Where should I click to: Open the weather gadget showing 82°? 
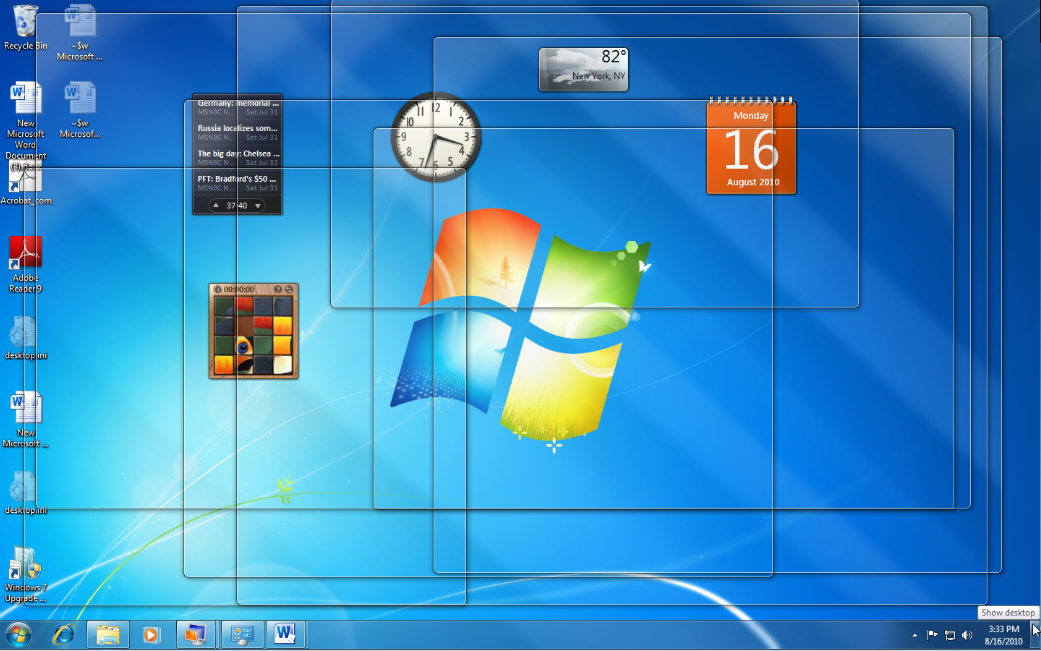tap(584, 69)
